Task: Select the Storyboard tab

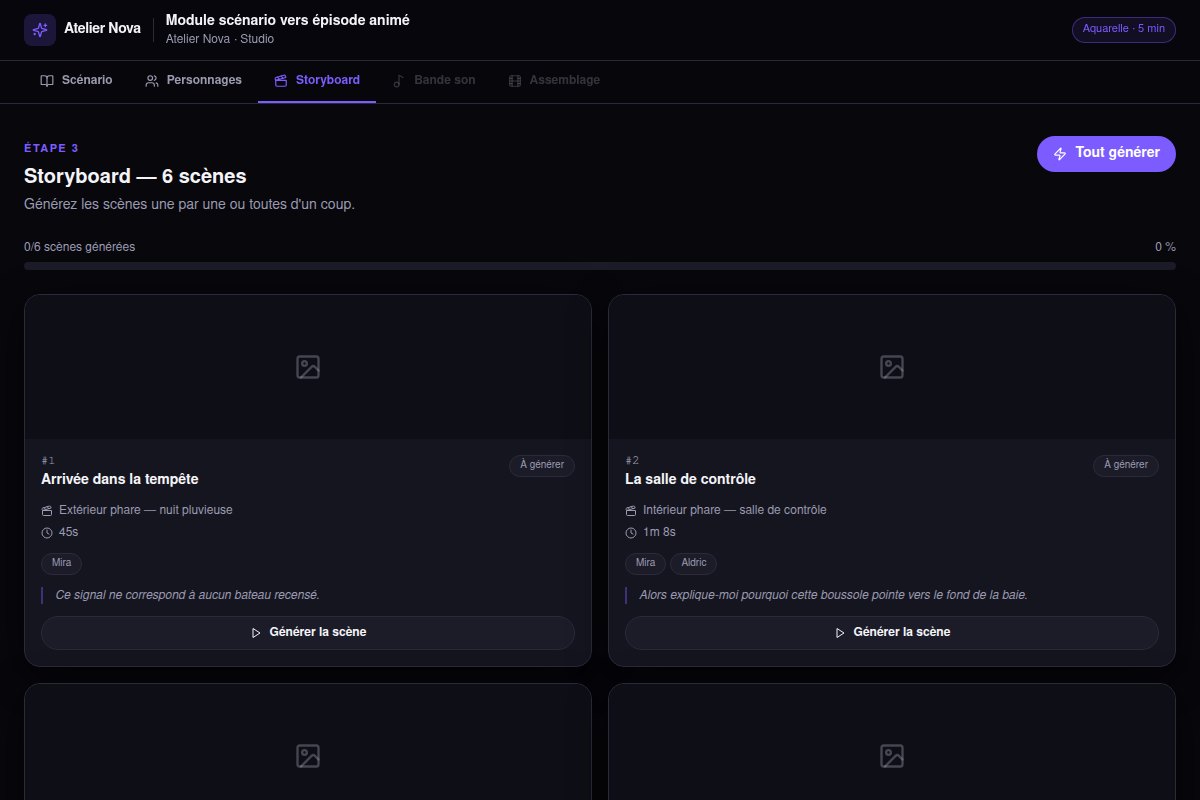Action: pos(317,80)
